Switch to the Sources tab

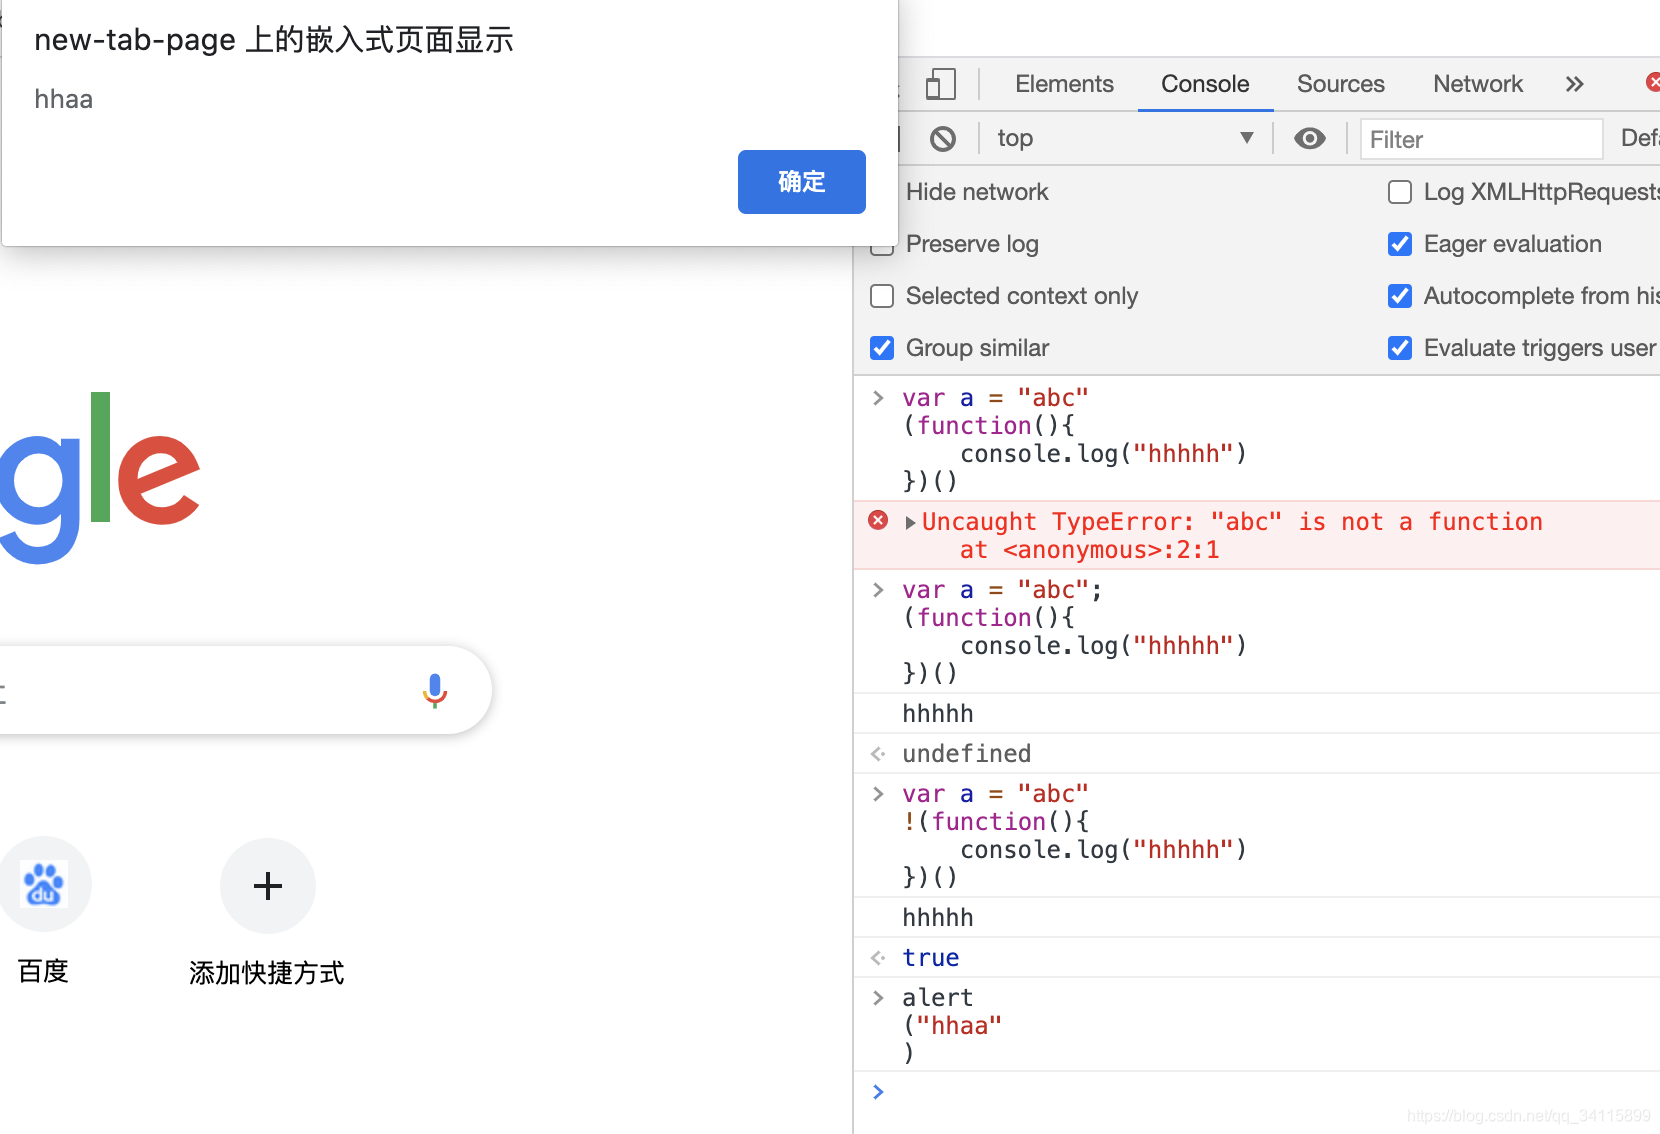1341,84
